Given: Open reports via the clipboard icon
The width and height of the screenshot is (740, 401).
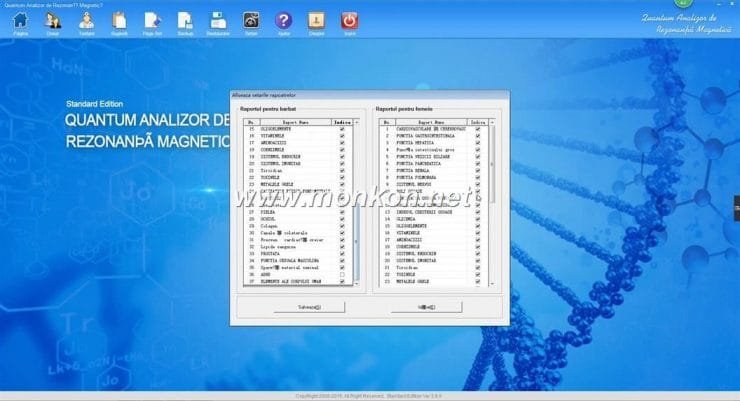Looking at the screenshot, I should coord(119,21).
